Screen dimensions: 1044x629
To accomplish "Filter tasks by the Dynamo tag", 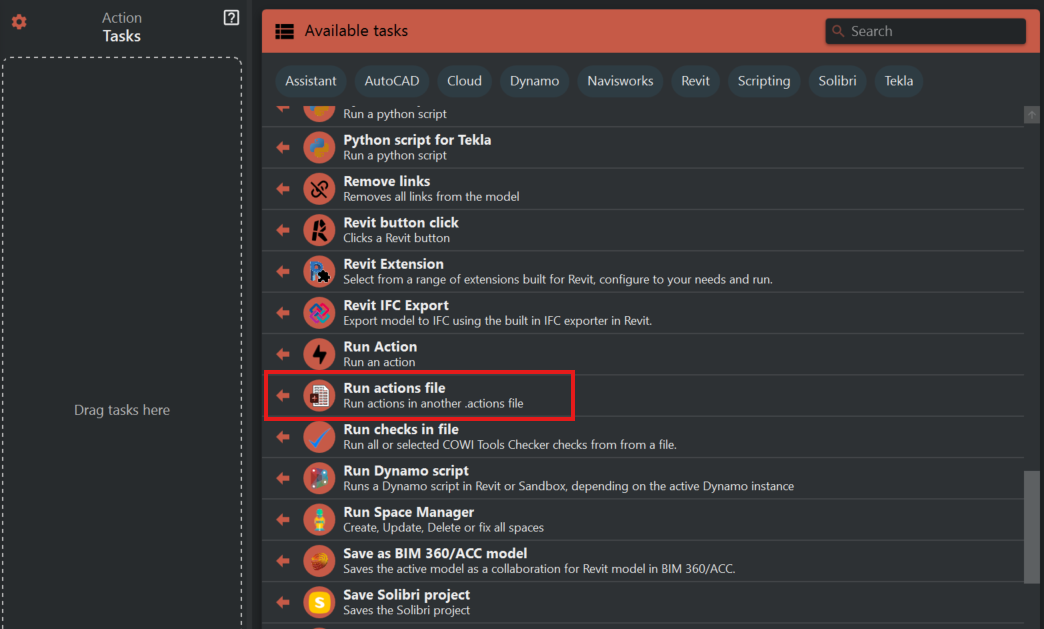I will click(x=534, y=81).
